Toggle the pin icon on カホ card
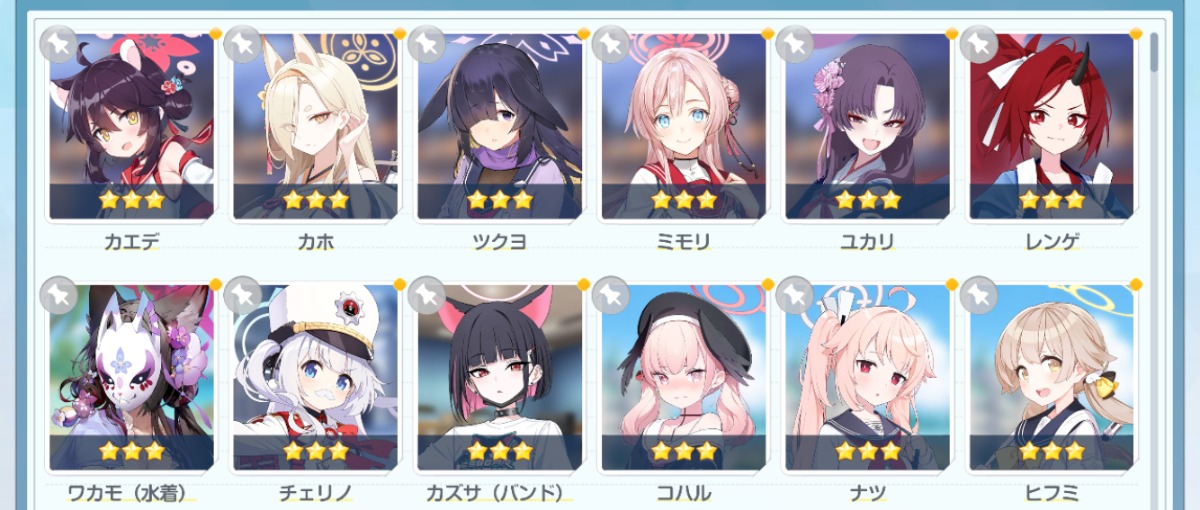 tap(242, 43)
